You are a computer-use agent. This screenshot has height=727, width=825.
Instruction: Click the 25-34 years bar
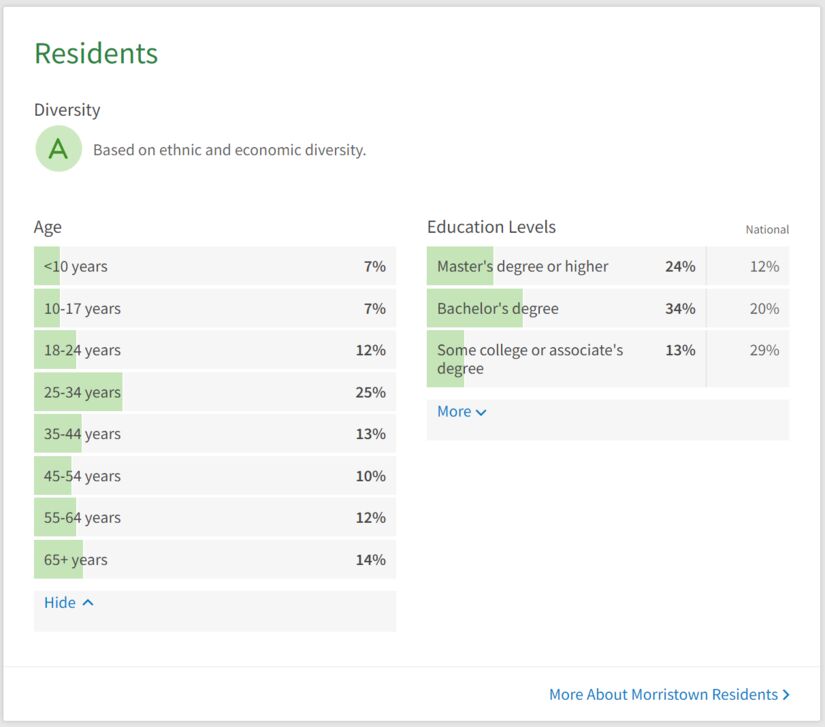[x=78, y=392]
